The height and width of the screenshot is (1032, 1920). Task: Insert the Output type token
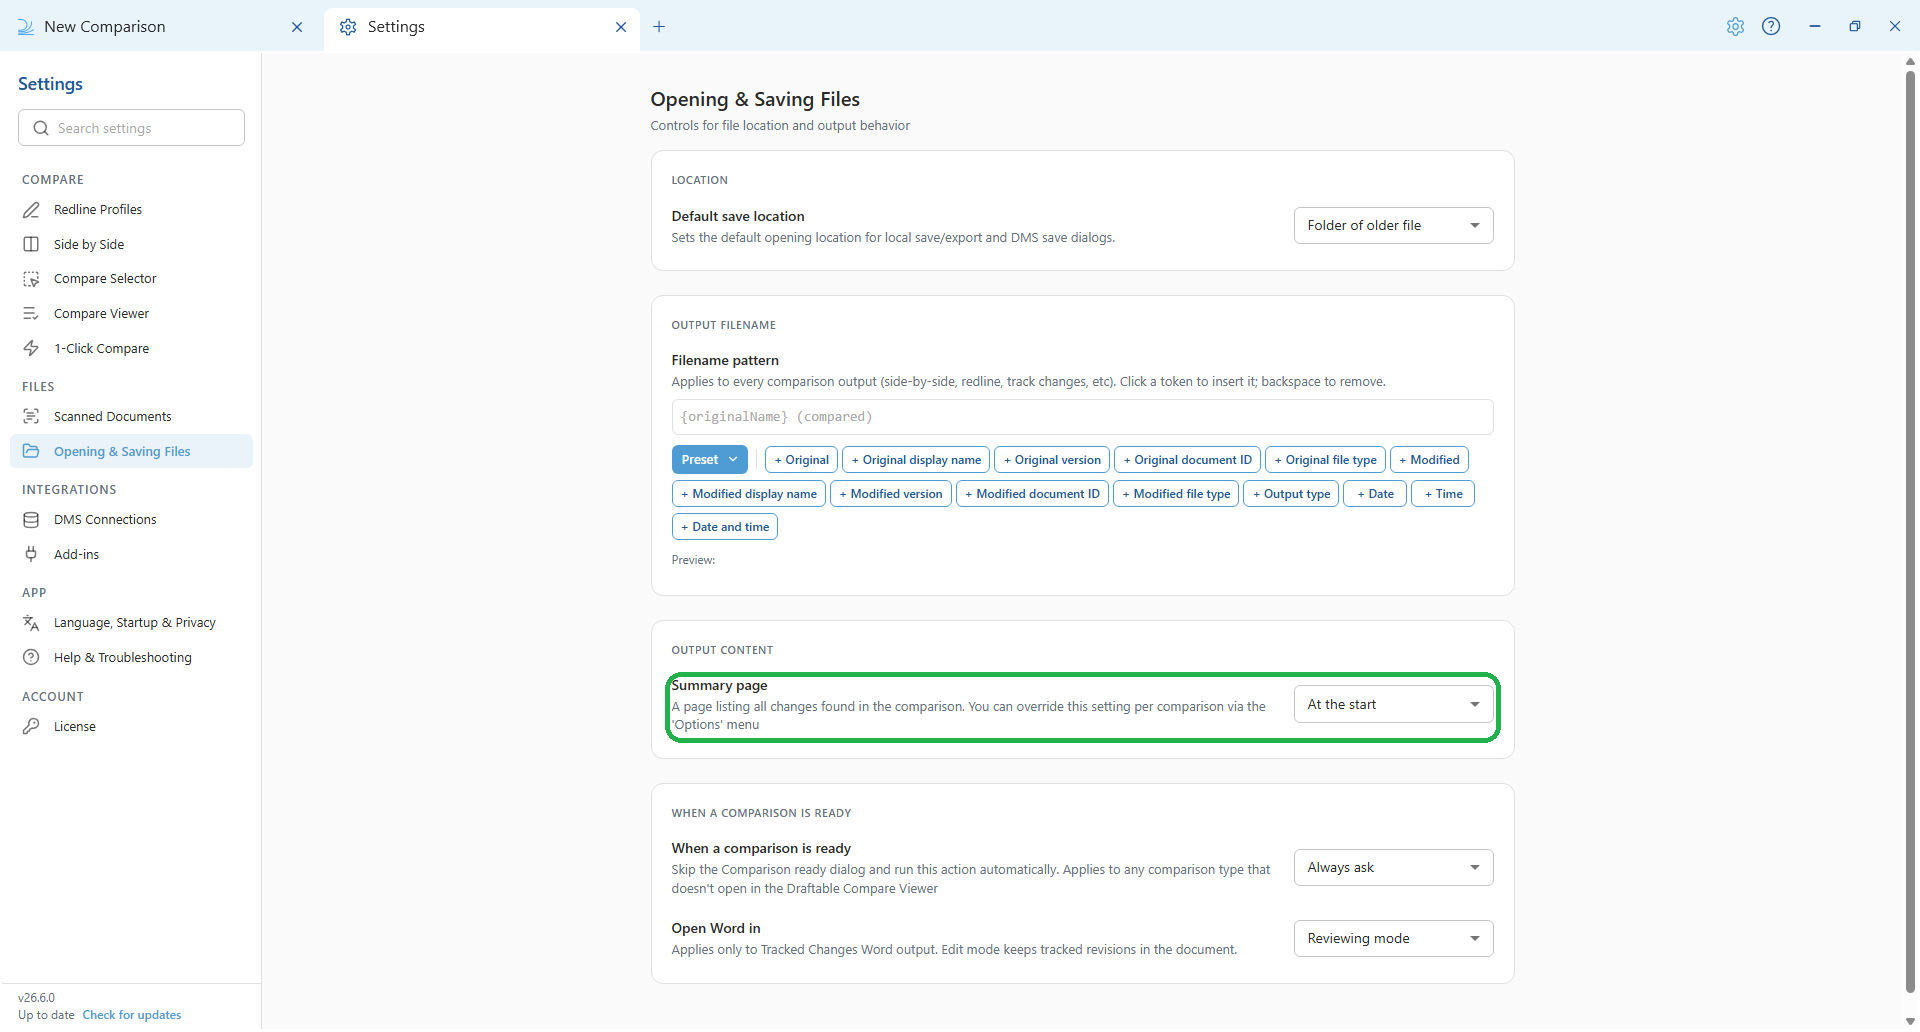(1291, 494)
